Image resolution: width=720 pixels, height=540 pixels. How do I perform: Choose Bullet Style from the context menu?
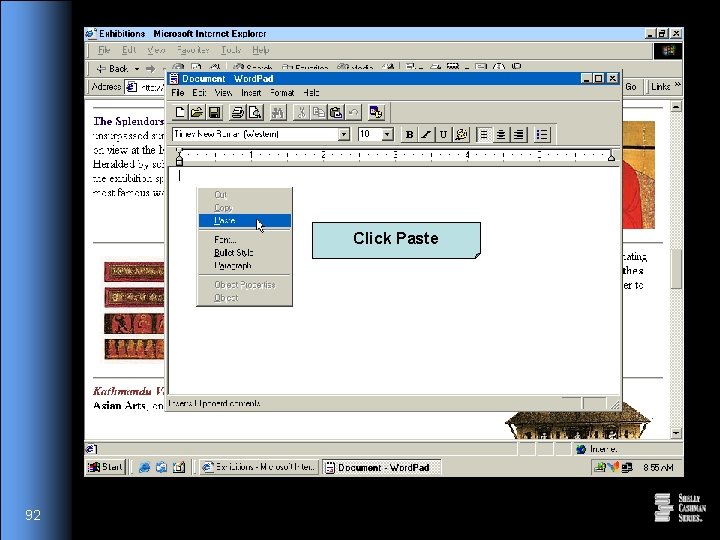click(245, 253)
